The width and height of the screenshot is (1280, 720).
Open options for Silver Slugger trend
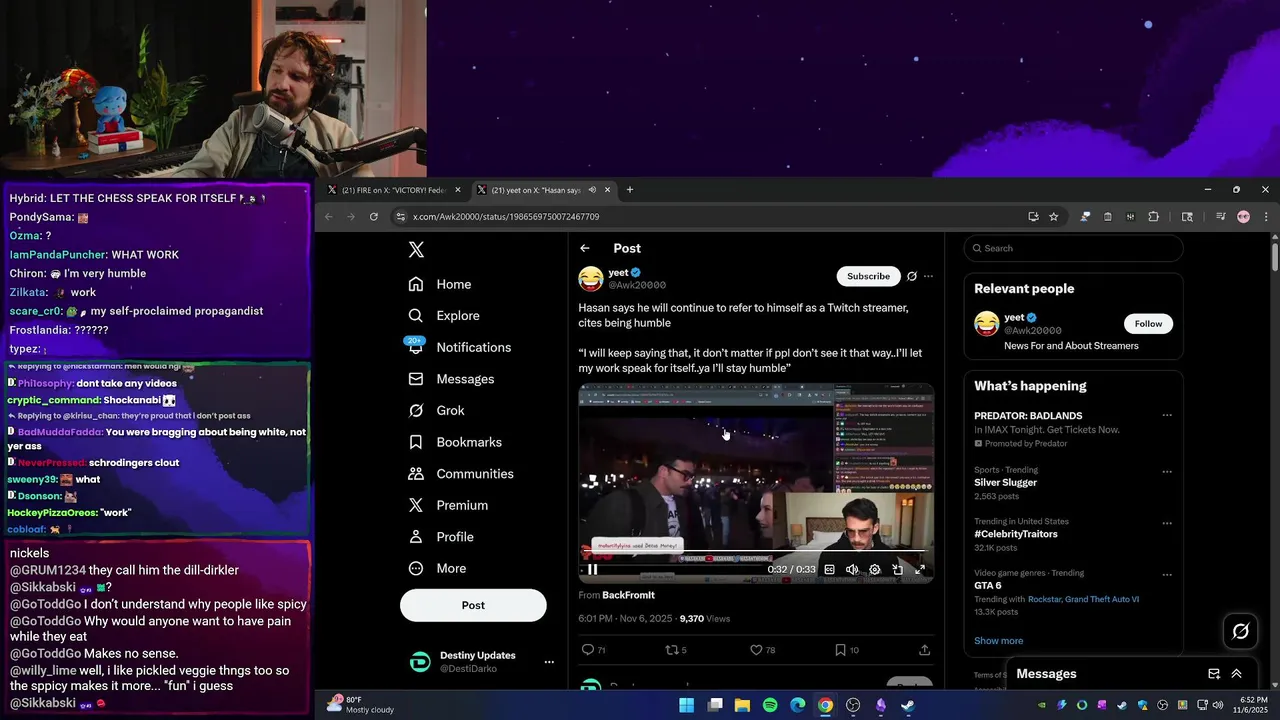coord(1166,472)
